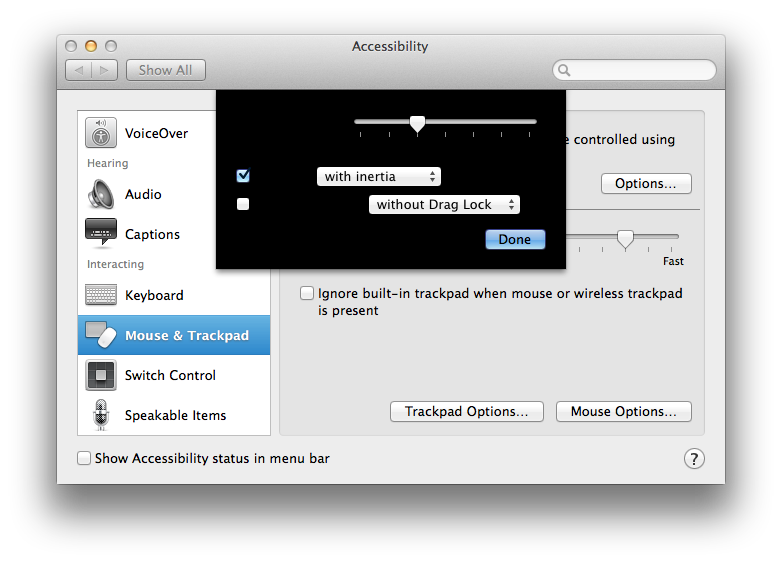This screenshot has width=782, height=563.
Task: Select Audio label in the sidebar
Action: coord(143,194)
